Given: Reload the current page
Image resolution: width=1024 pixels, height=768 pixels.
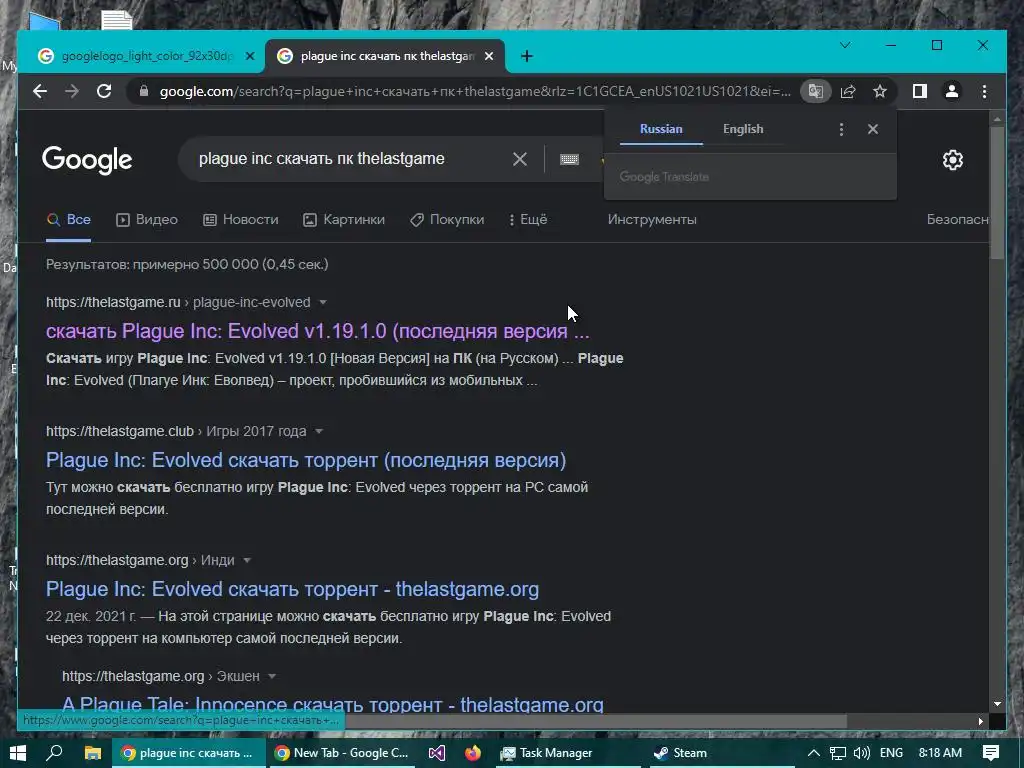Looking at the screenshot, I should [x=104, y=91].
